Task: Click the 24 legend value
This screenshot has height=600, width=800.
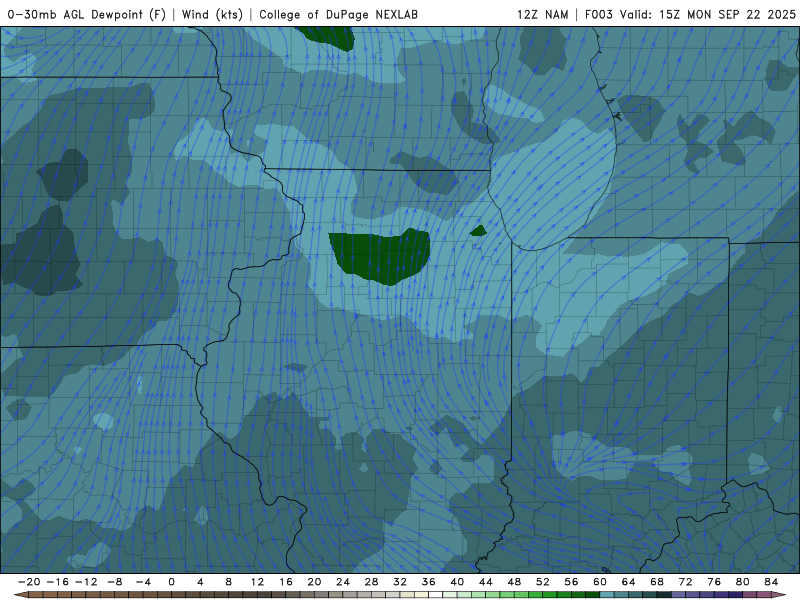Action: tap(343, 582)
